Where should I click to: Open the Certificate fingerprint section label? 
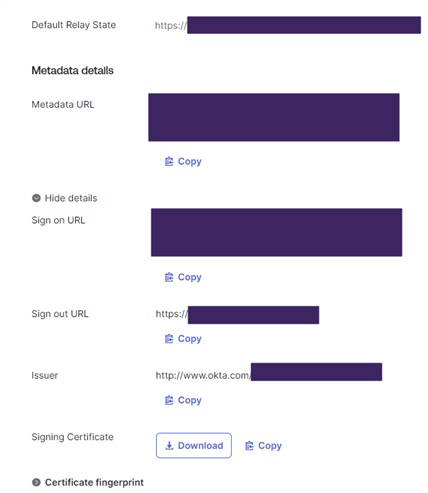point(94,482)
